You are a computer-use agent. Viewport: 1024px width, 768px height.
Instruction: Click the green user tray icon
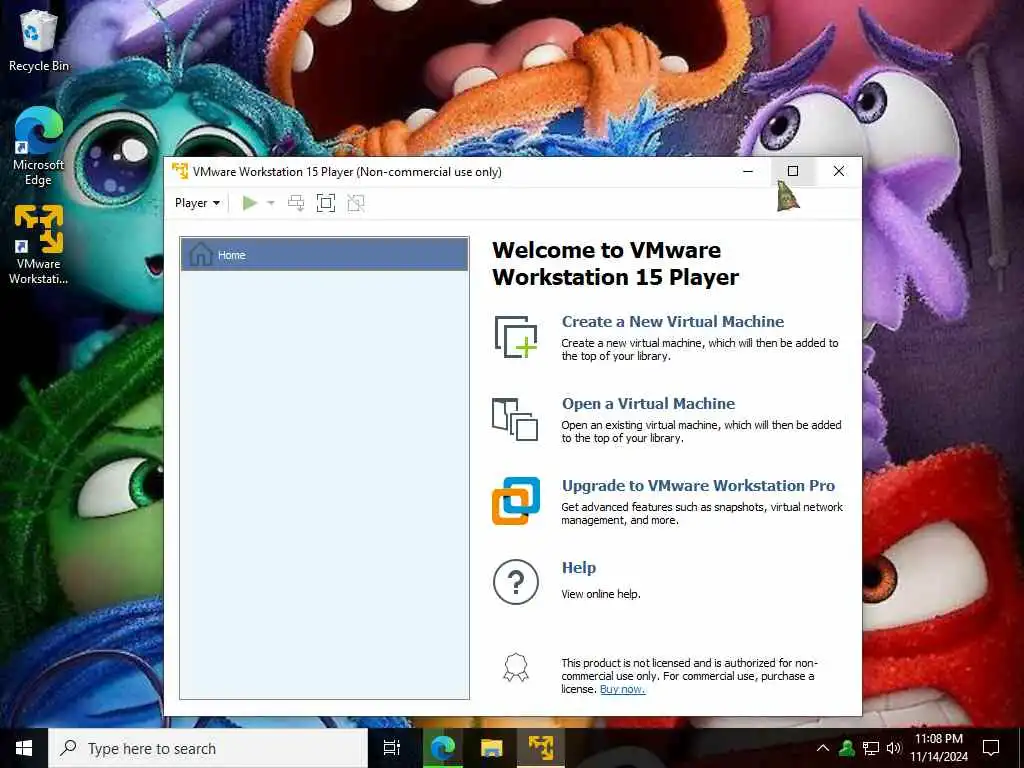[x=847, y=748]
